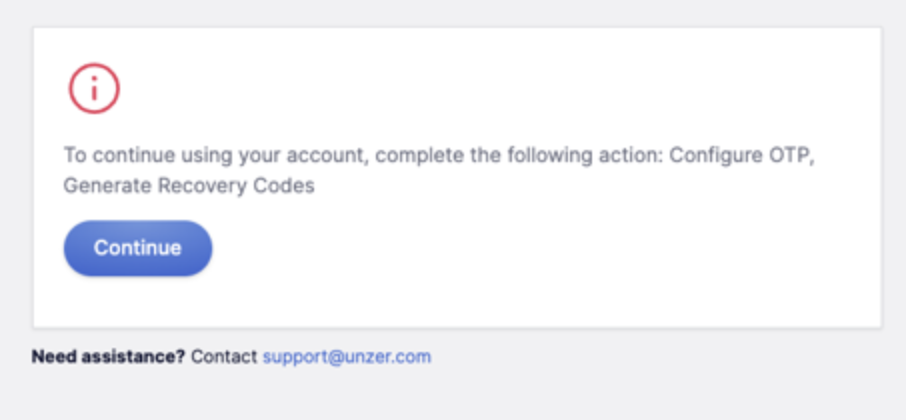Click 'To continue using your account' sentence start
Image resolution: width=906 pixels, height=420 pixels.
214,156
